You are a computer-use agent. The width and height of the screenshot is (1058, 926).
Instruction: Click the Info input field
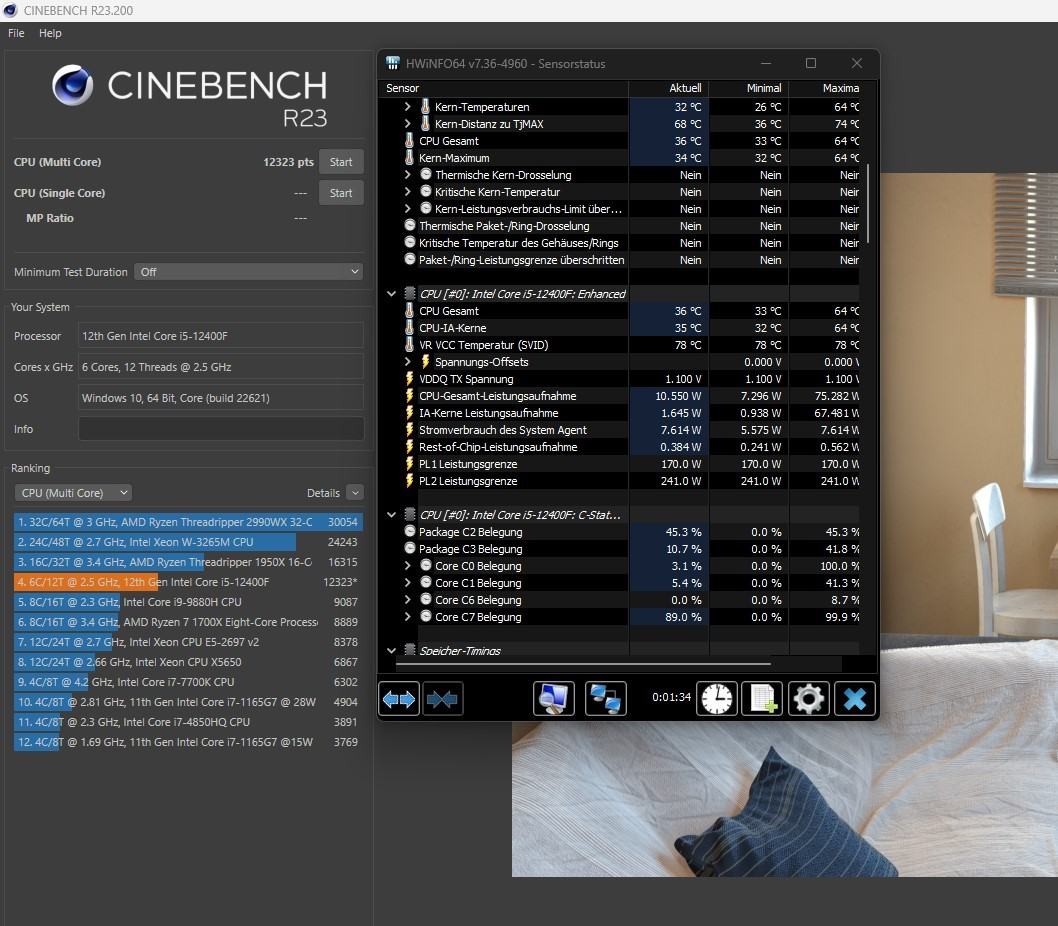pyautogui.click(x=221, y=429)
